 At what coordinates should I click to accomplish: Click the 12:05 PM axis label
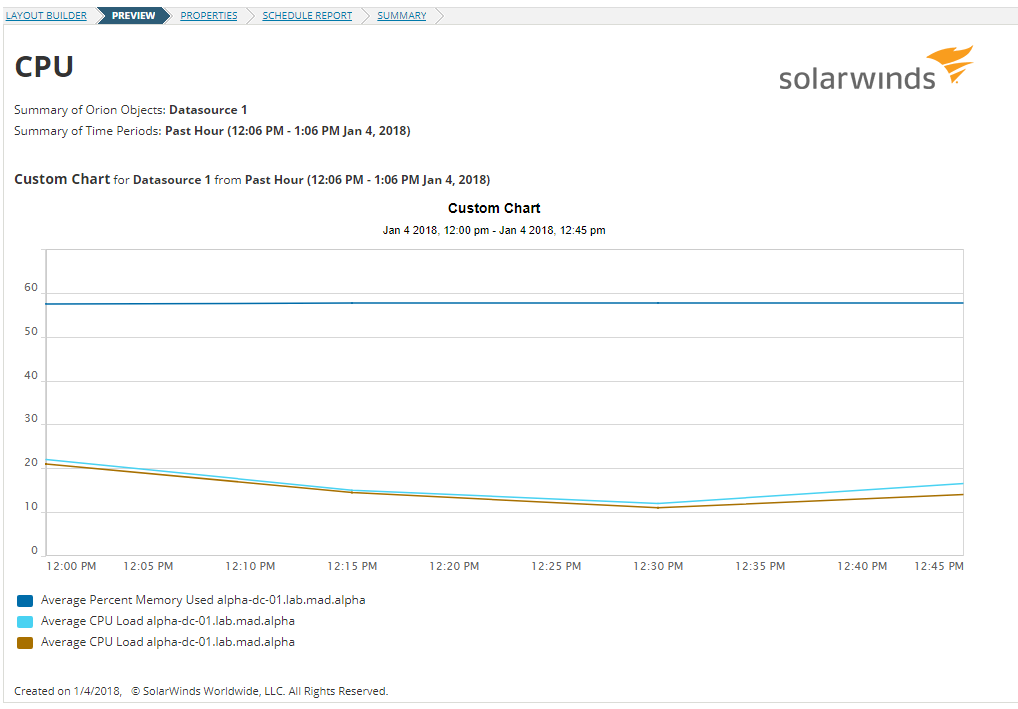tap(148, 566)
